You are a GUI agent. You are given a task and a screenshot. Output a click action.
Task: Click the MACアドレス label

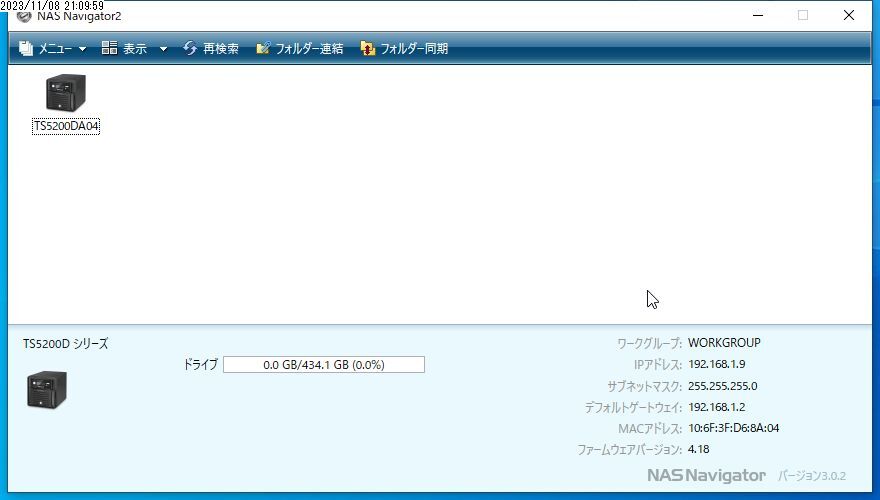click(x=650, y=429)
